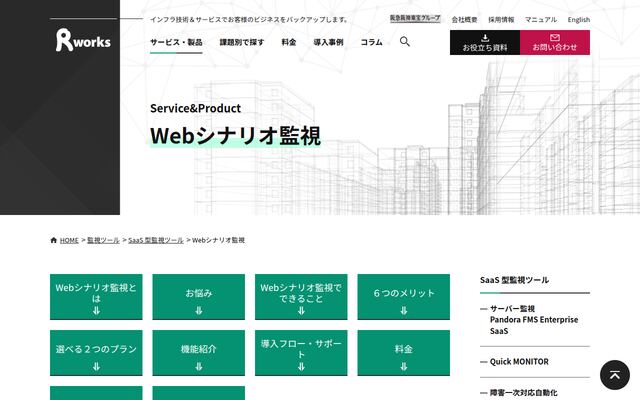Viewport: 640px width, 400px height.
Task: Click the 監視ツール breadcrumb link
Action: point(103,240)
